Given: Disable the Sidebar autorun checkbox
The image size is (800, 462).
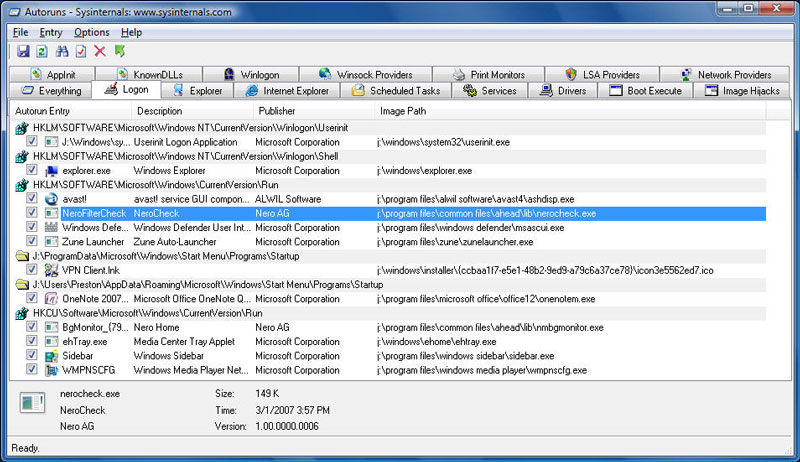Looking at the screenshot, I should (33, 355).
